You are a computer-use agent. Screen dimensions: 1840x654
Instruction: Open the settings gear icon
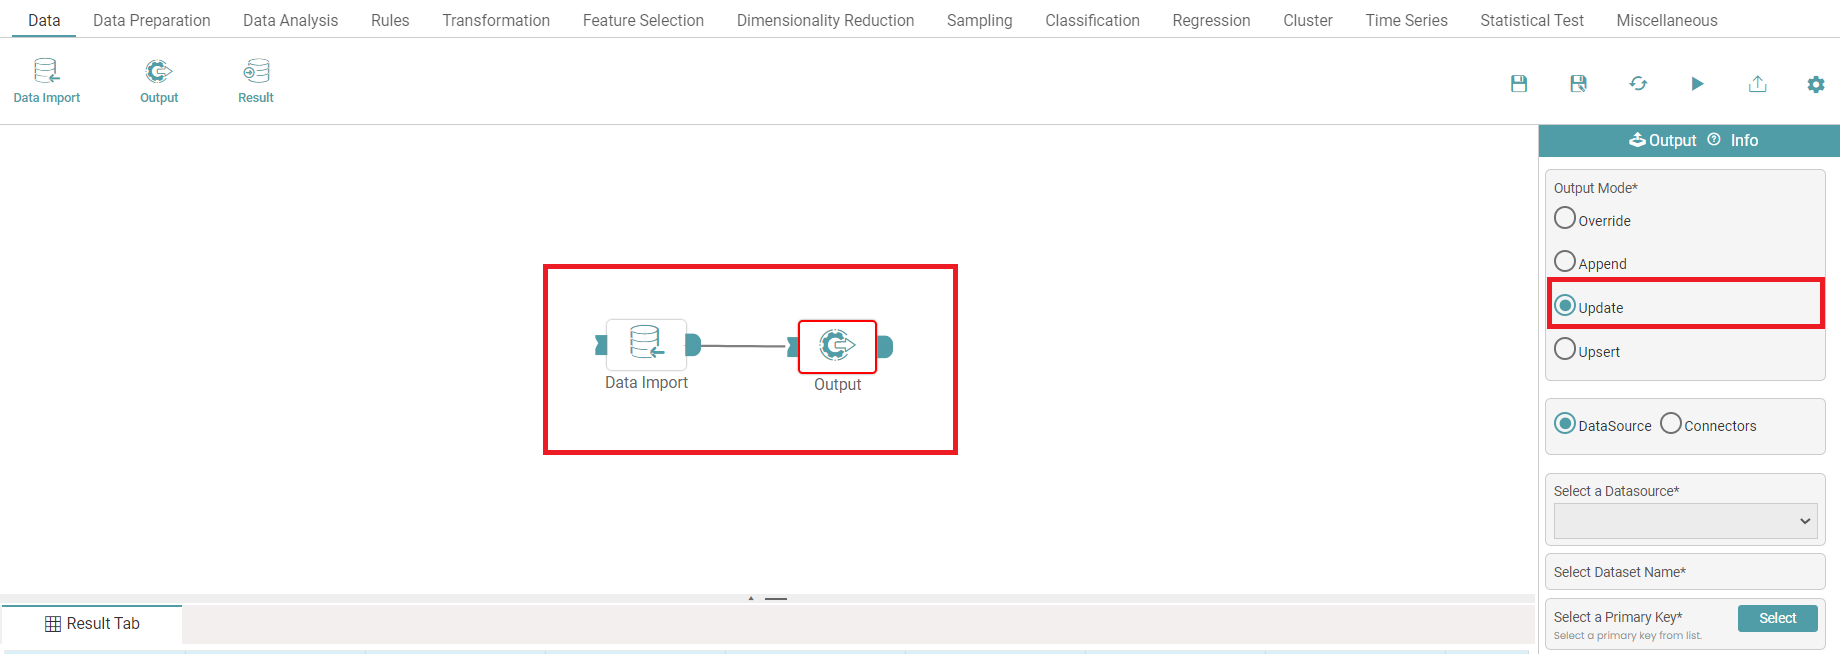click(1816, 85)
